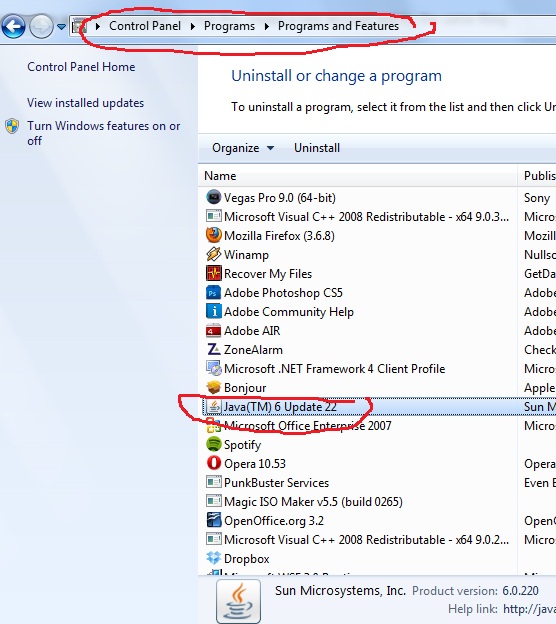Expand arrow before Control Panel breadcrumb
Screen dimensions: 556x624
(x=98, y=27)
